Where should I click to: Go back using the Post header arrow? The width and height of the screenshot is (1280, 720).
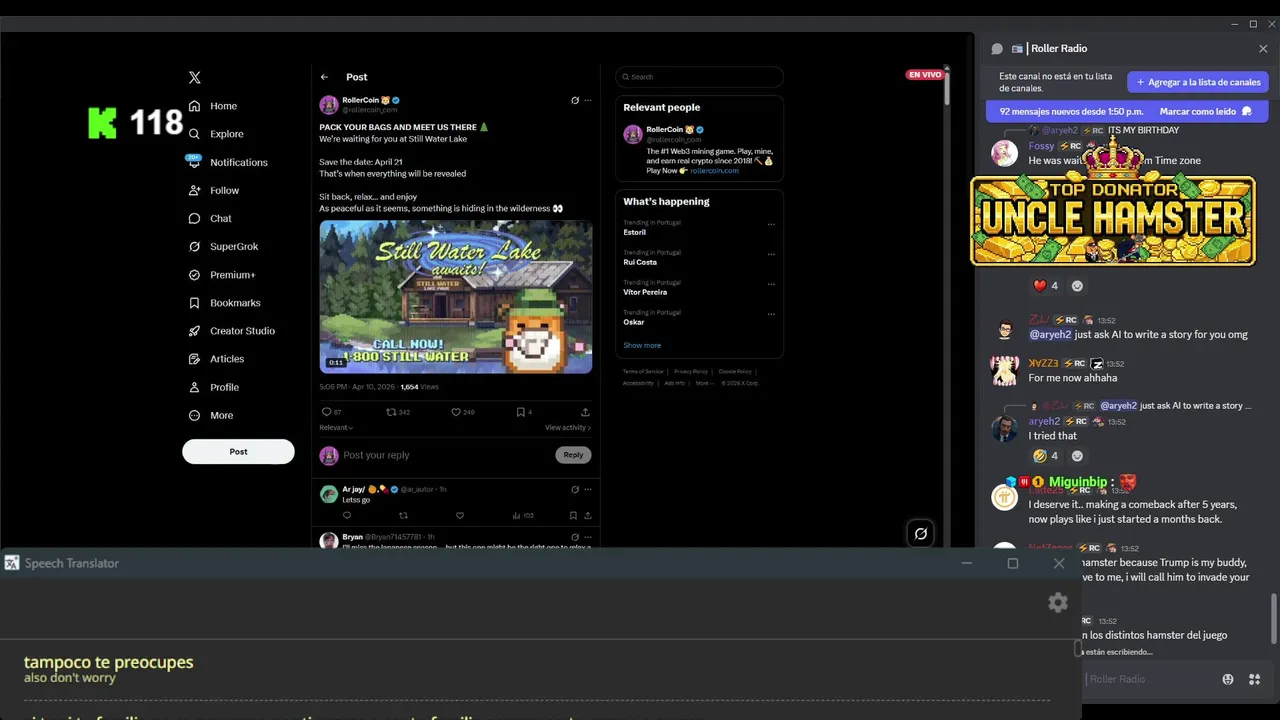324,77
